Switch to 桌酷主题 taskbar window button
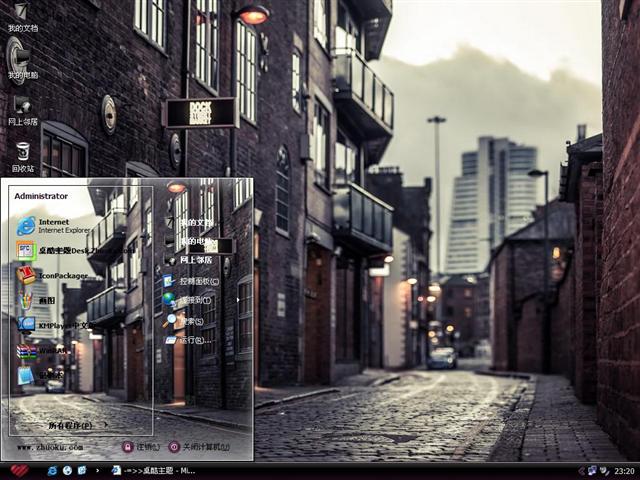 coord(153,471)
